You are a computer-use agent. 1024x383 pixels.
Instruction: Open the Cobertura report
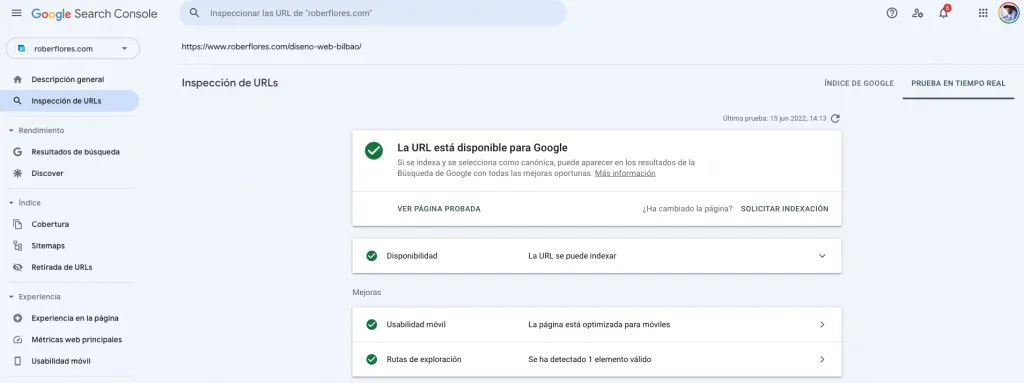pyautogui.click(x=50, y=224)
